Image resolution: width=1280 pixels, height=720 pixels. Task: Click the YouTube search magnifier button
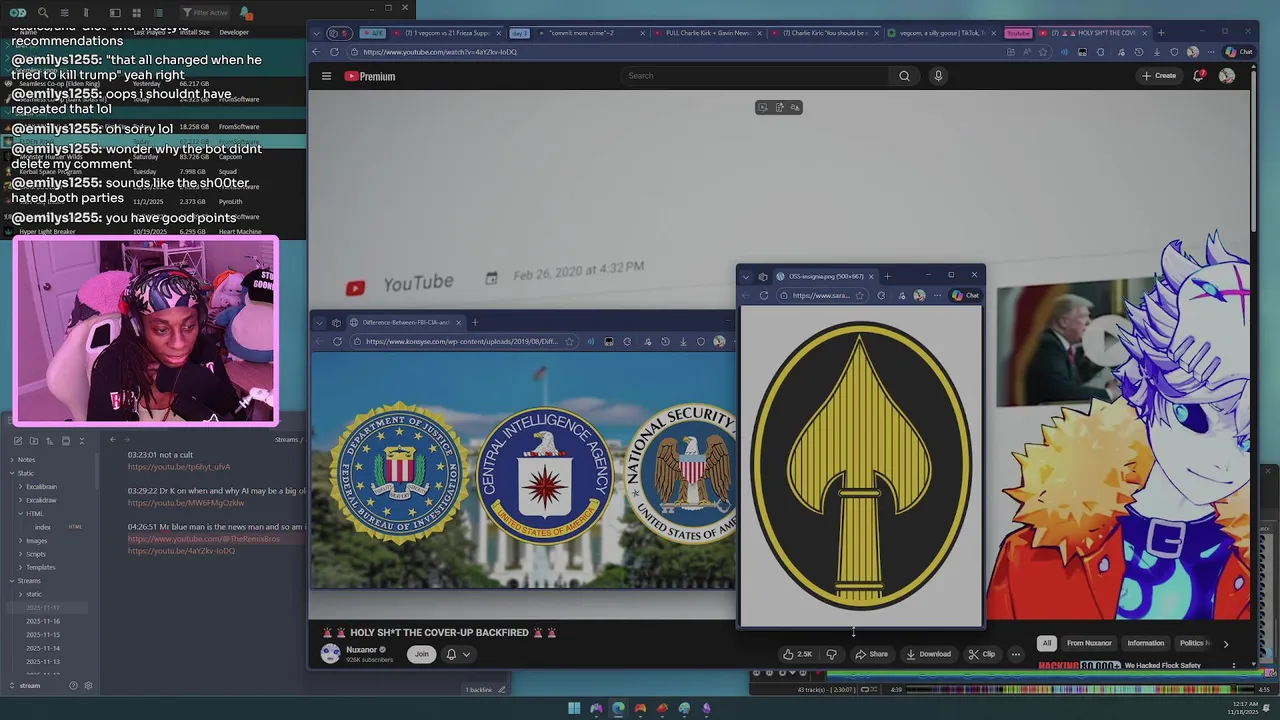coord(904,76)
